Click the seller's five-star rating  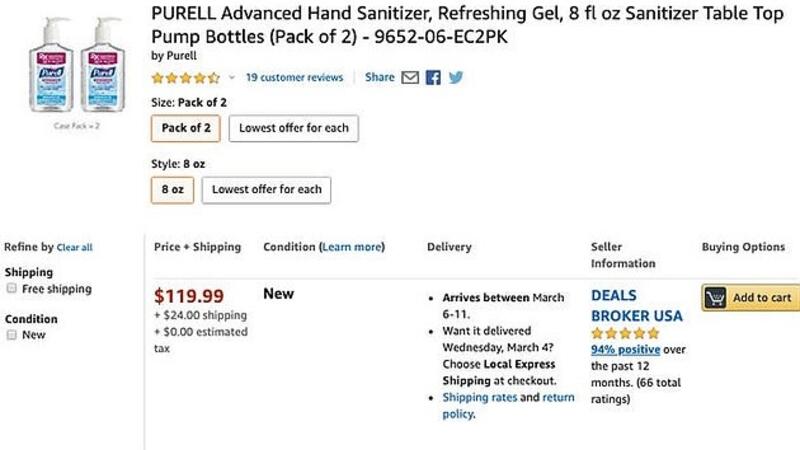point(625,333)
